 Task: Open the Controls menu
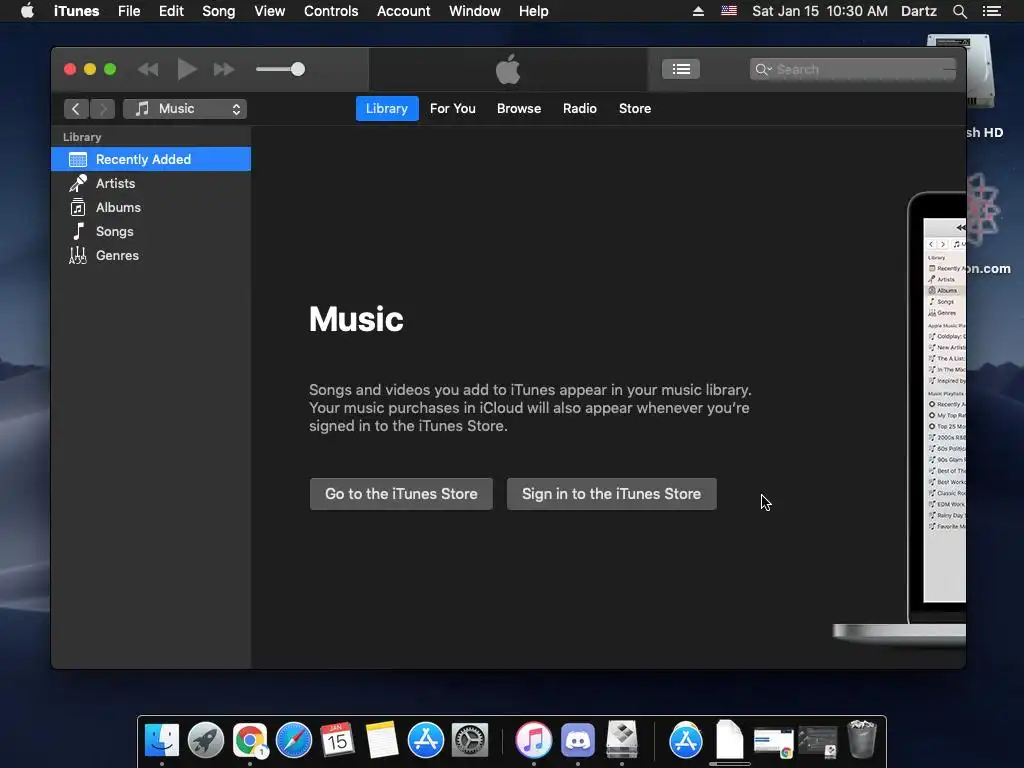pos(331,11)
